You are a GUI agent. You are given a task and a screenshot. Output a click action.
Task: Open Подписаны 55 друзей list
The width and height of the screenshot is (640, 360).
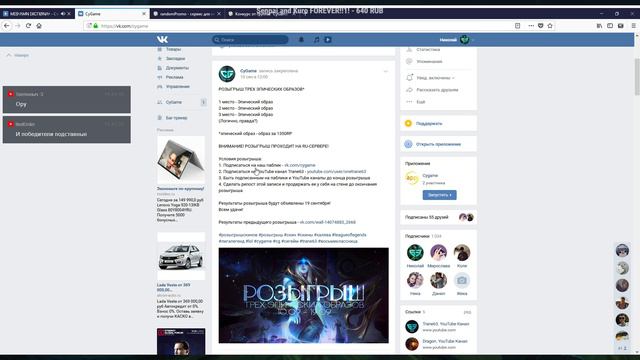[438, 217]
